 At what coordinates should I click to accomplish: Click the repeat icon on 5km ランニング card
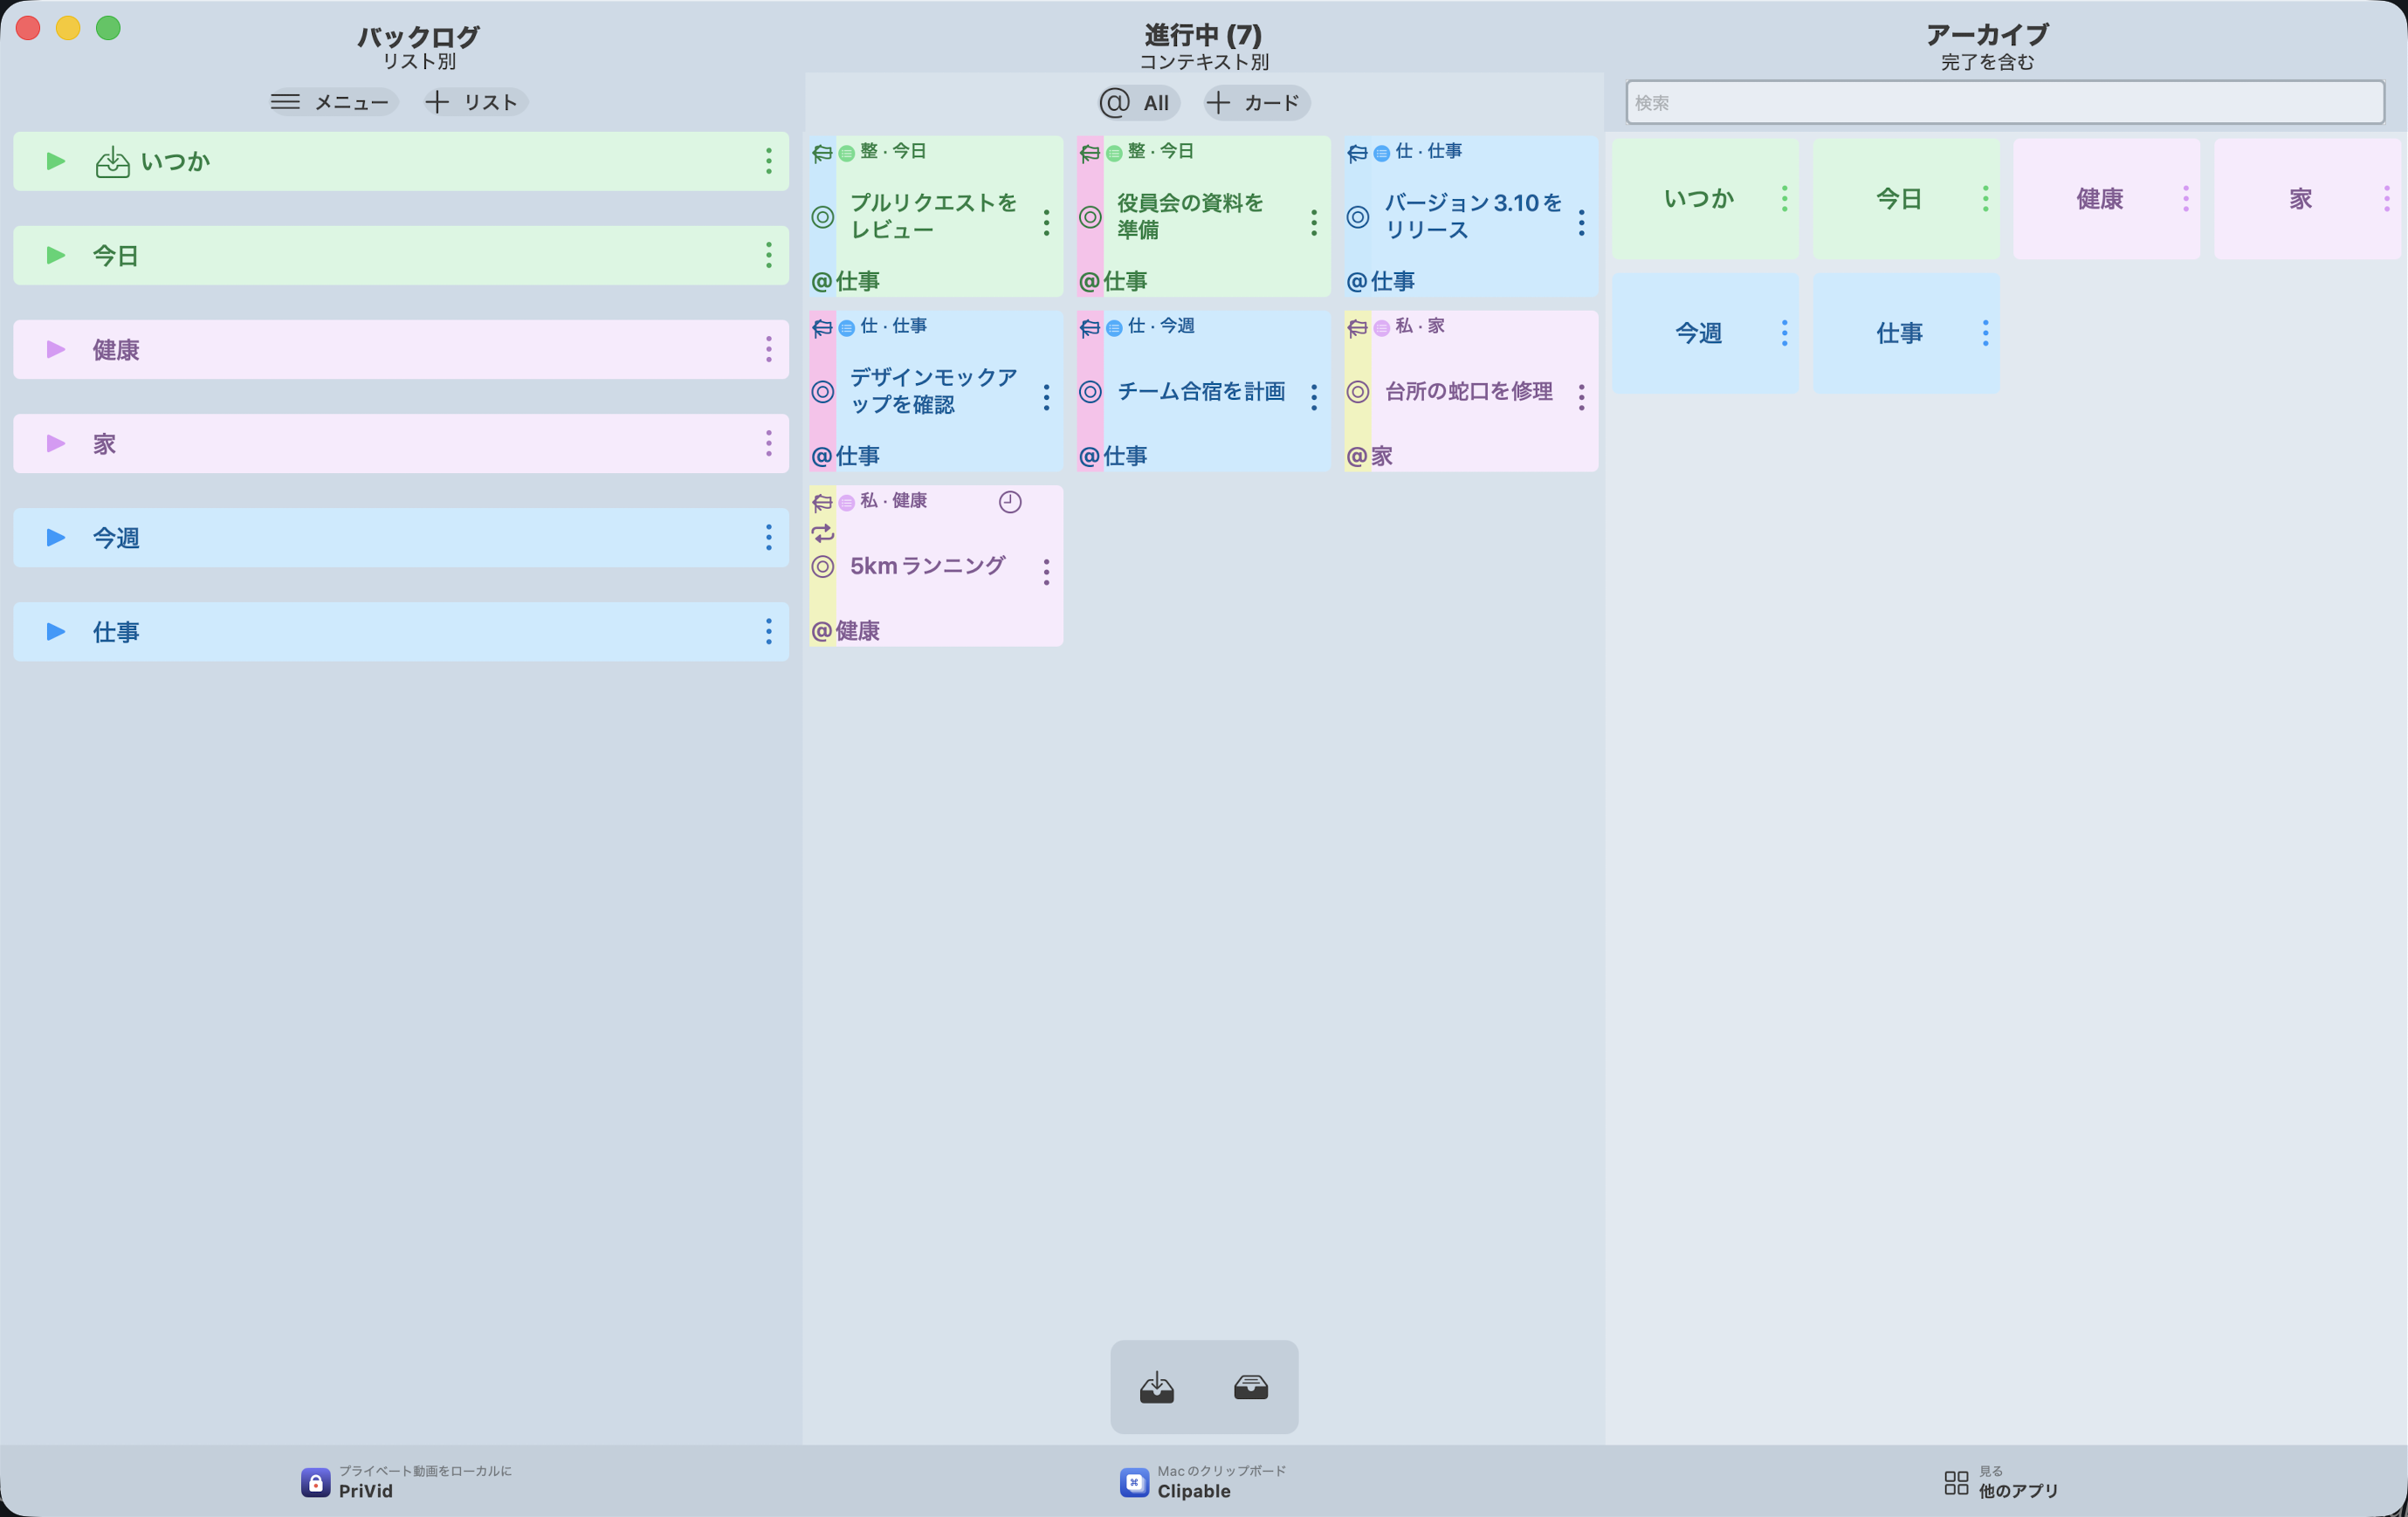[x=822, y=533]
